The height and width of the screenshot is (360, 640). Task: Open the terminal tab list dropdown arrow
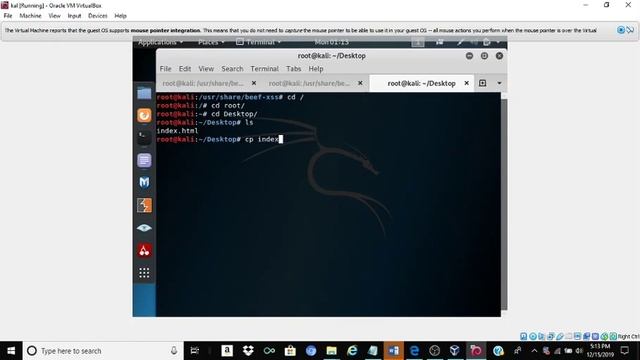[x=499, y=83]
